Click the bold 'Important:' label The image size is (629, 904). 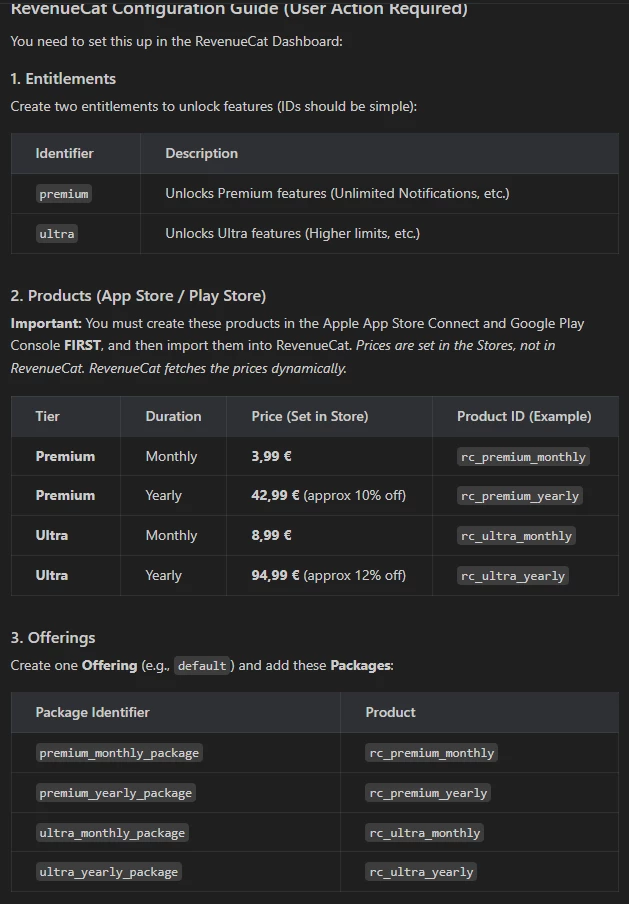46,323
